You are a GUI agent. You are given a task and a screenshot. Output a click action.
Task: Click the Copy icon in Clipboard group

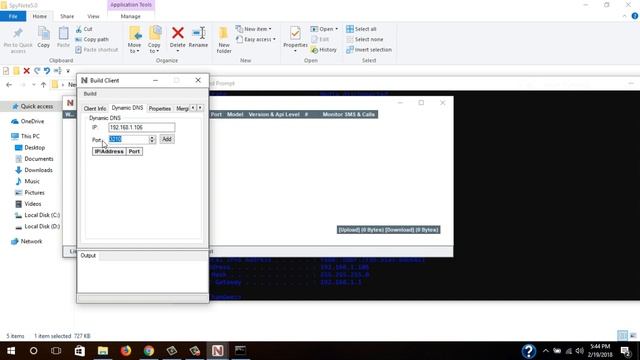point(44,33)
